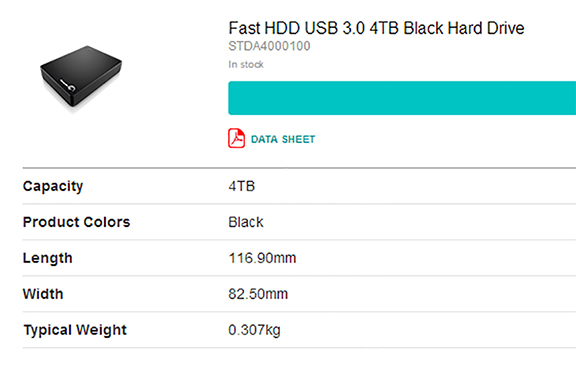
Task: Click the drive logo on product photo
Action: pyautogui.click(x=68, y=84)
